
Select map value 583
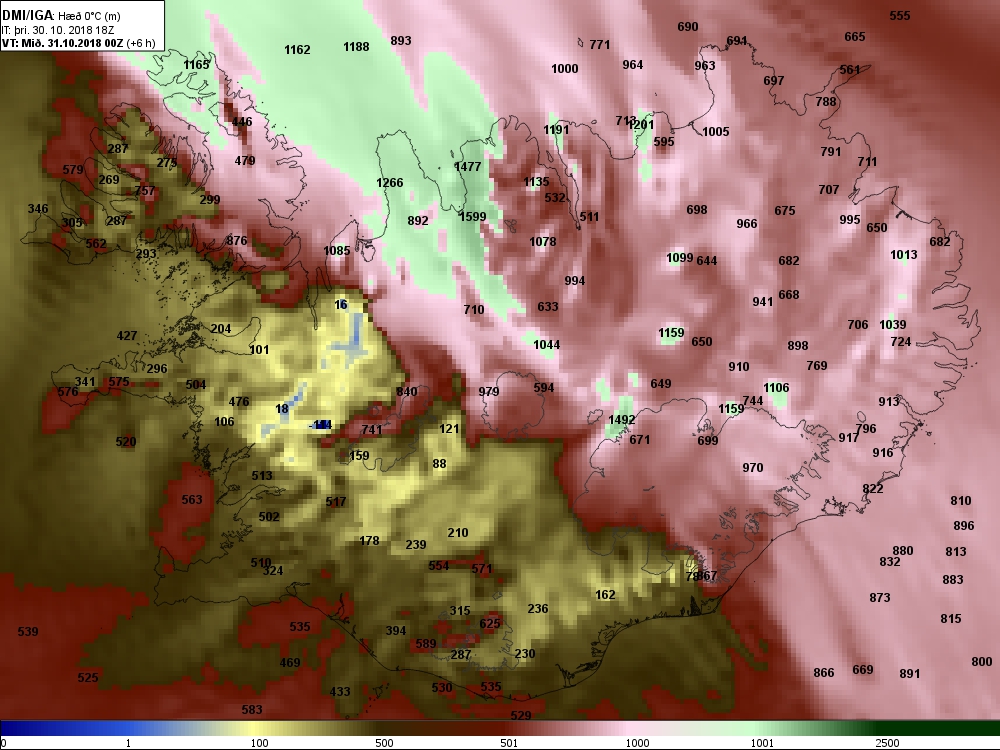tap(252, 710)
